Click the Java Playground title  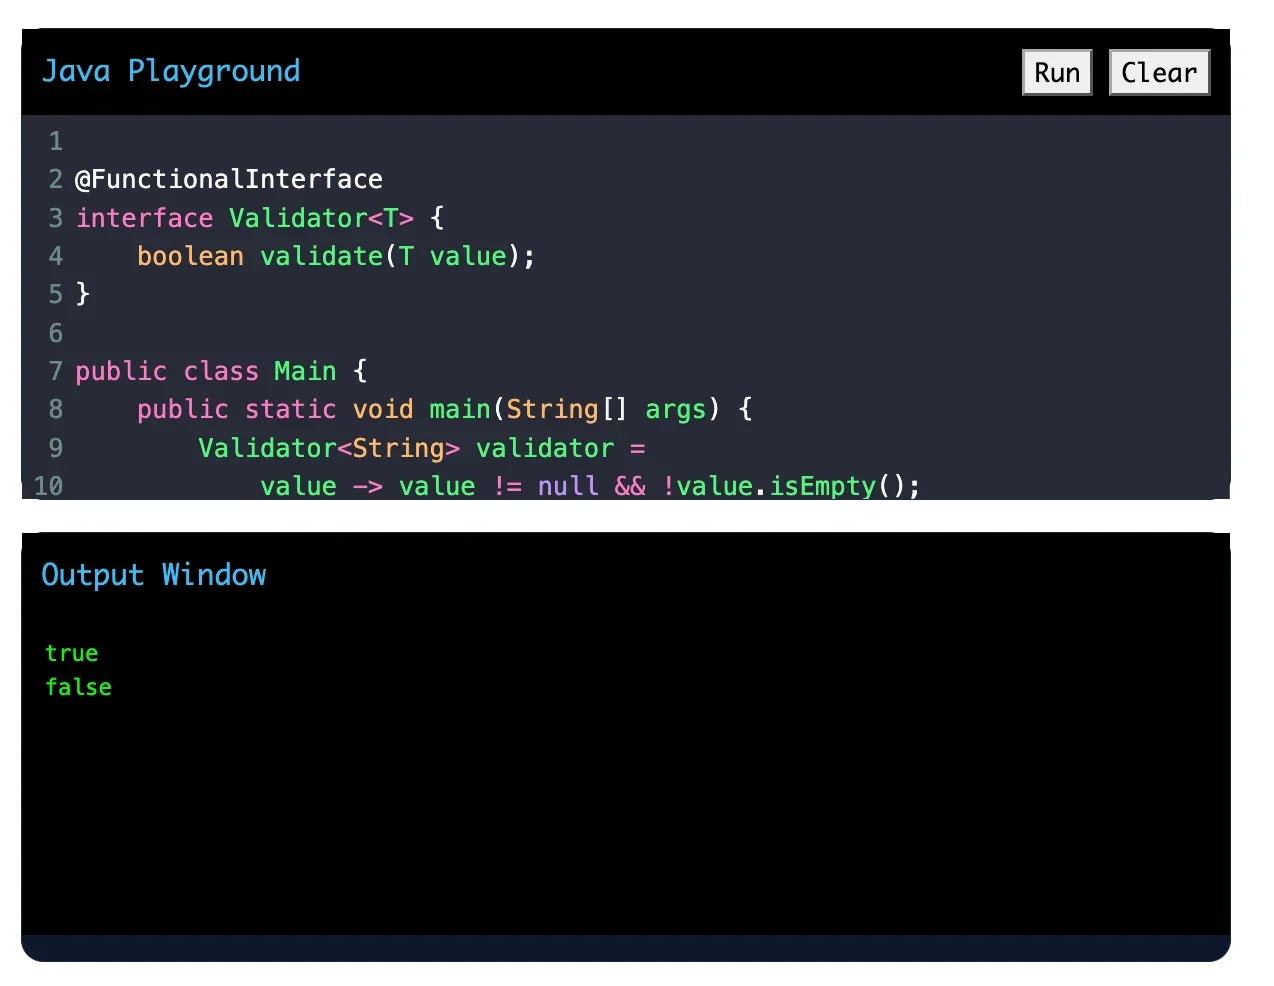(x=171, y=71)
